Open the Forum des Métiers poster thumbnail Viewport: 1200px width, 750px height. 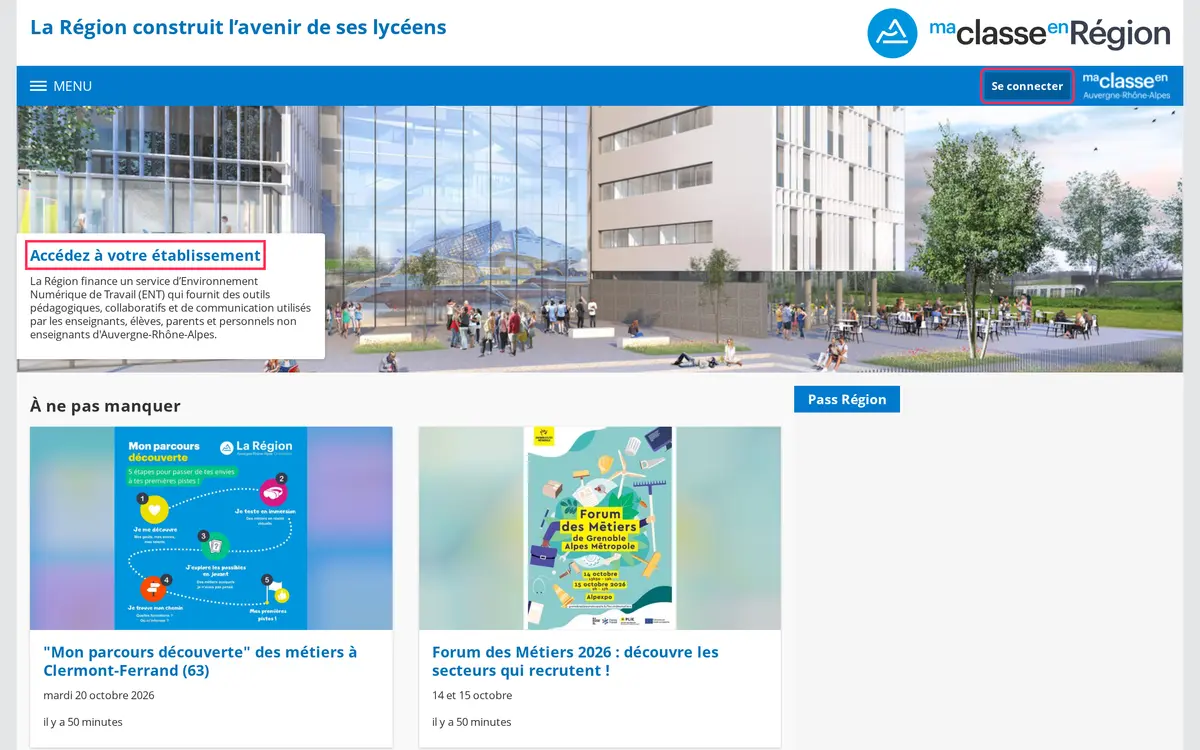point(600,528)
